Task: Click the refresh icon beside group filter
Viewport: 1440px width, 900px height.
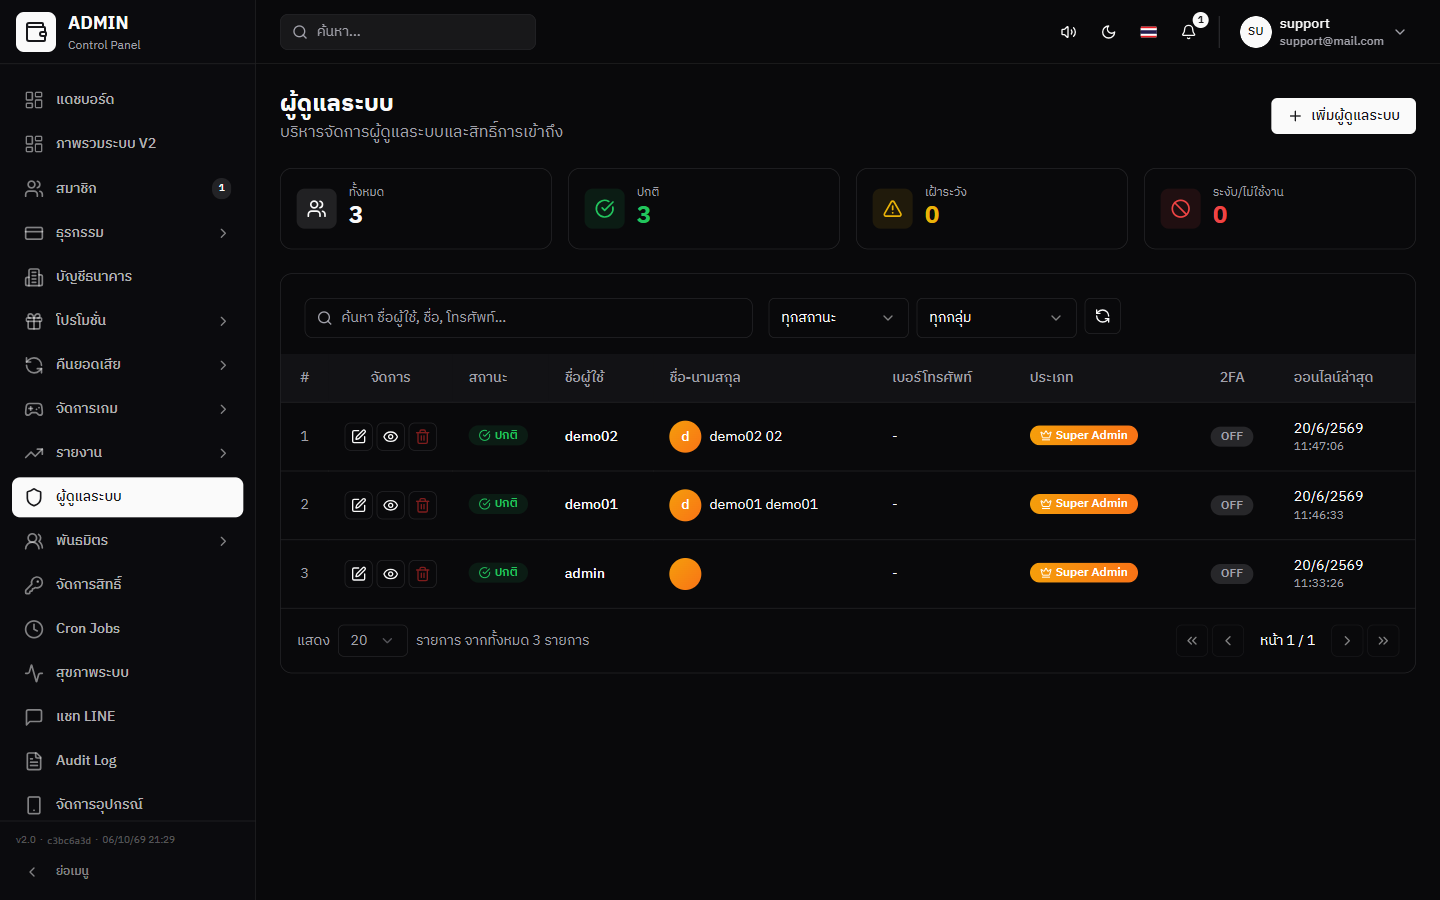Action: tap(1102, 316)
